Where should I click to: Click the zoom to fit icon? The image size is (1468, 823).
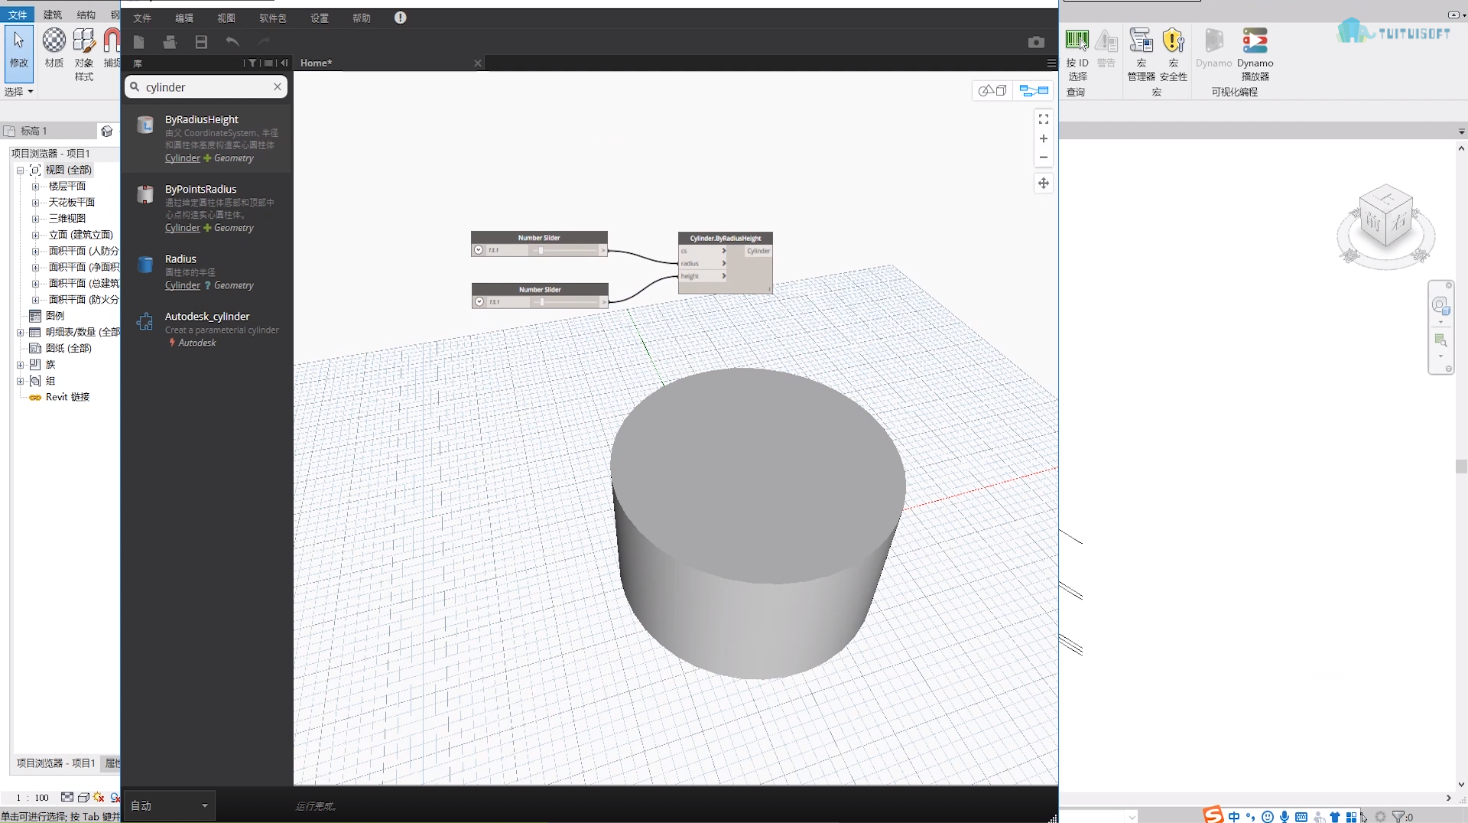point(1043,119)
